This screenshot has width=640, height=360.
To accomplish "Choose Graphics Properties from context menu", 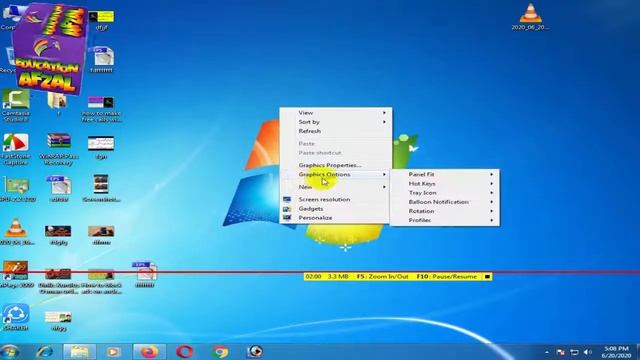I will point(336,165).
